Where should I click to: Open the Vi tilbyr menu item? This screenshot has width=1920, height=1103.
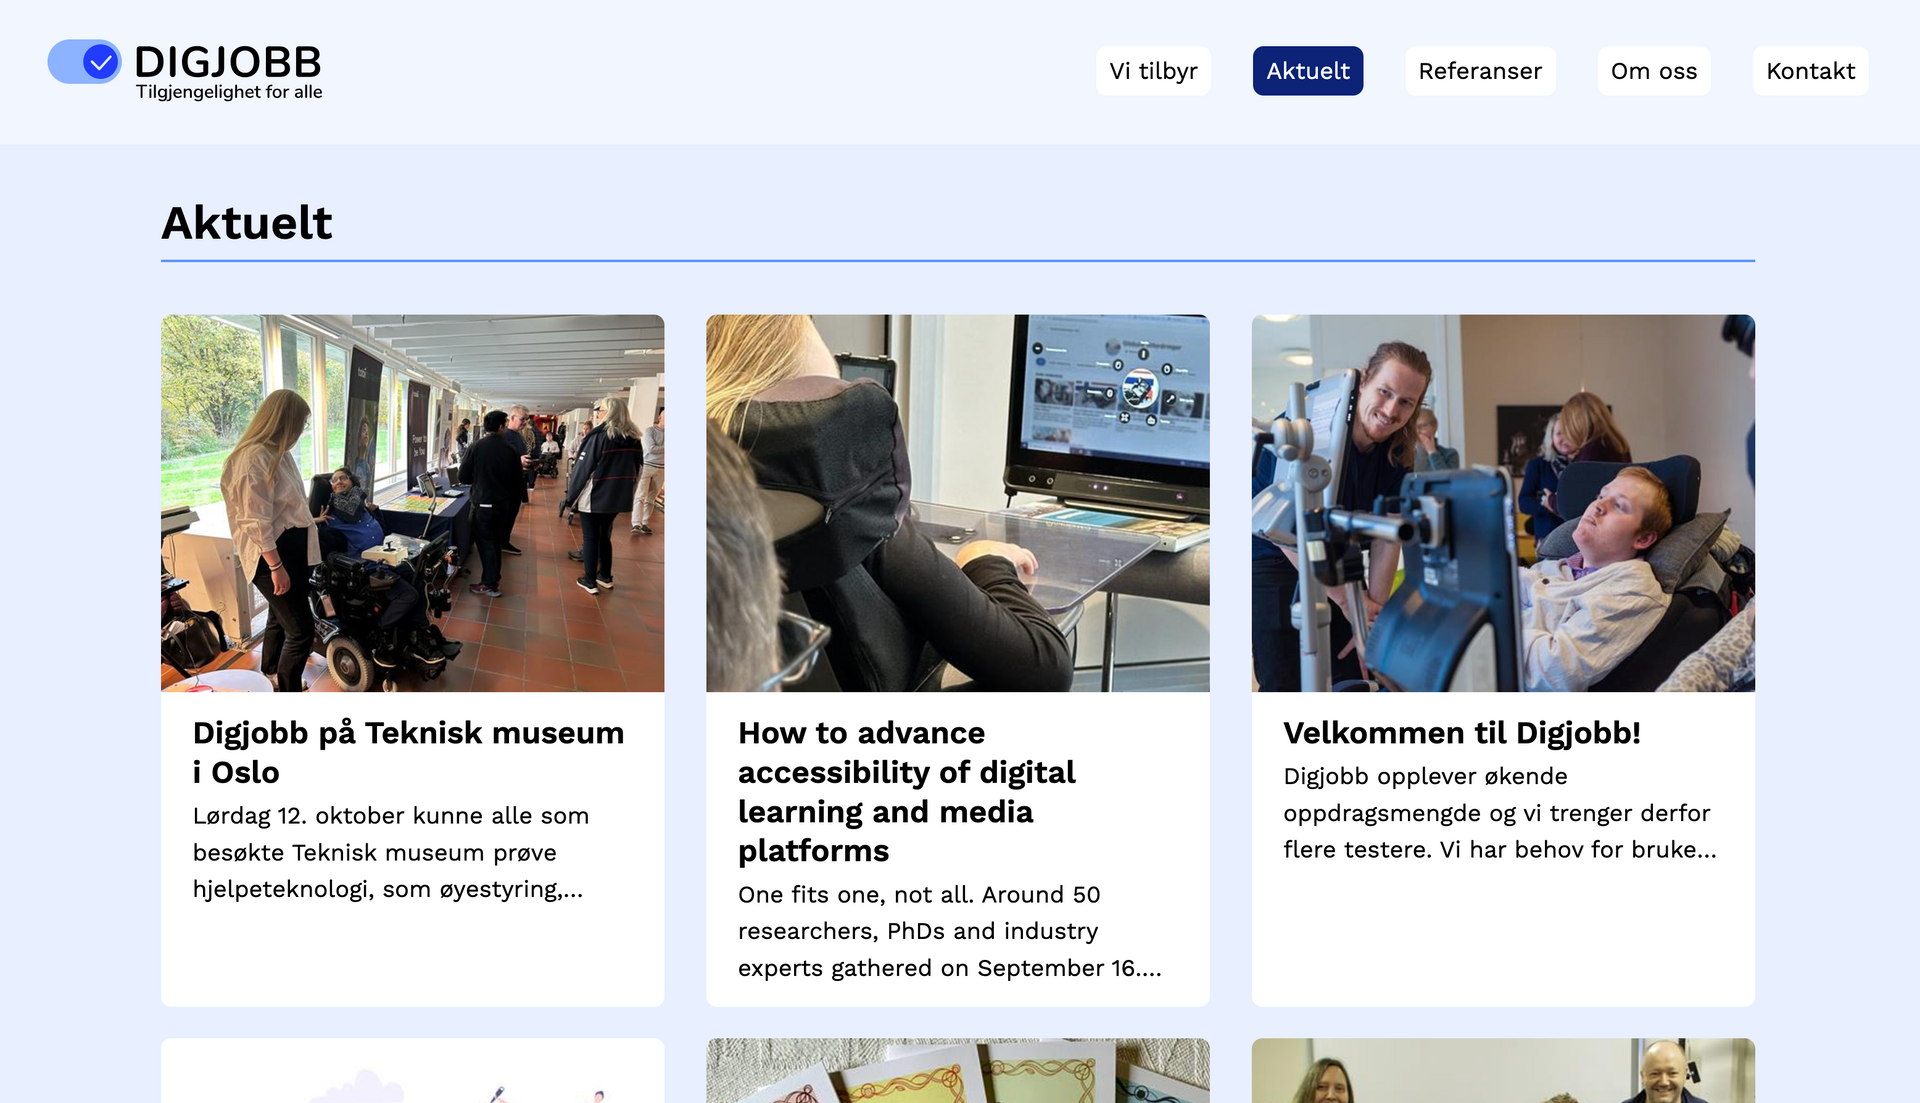(1153, 71)
